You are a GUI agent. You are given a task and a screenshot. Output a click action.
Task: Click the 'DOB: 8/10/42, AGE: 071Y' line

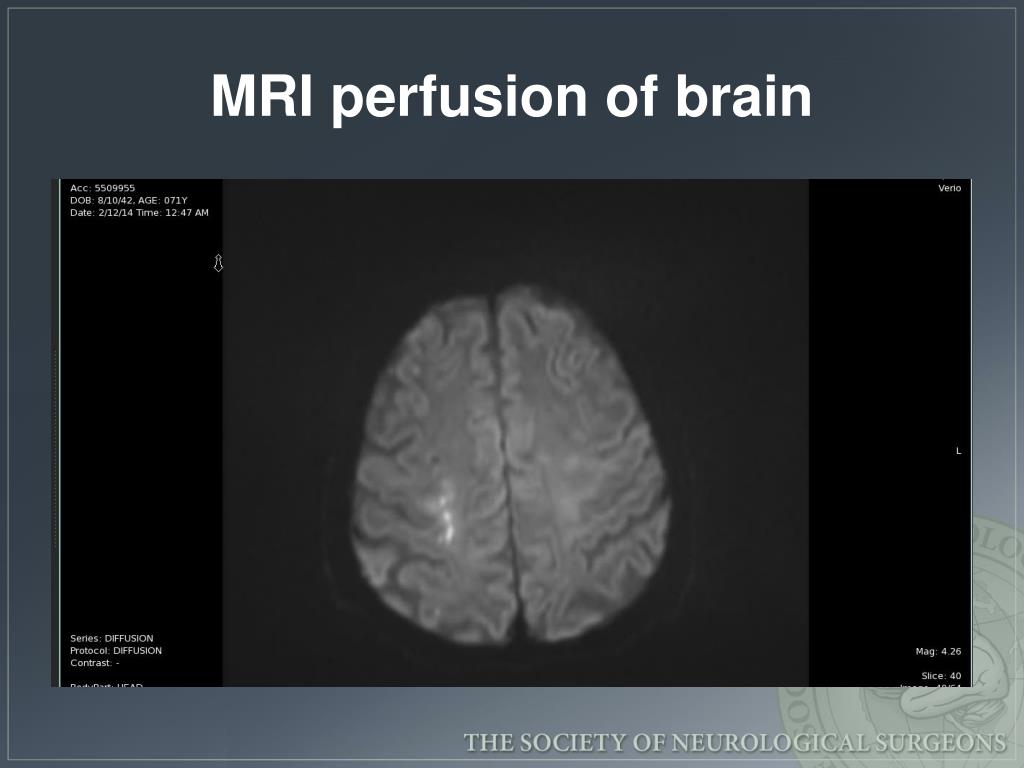click(129, 200)
